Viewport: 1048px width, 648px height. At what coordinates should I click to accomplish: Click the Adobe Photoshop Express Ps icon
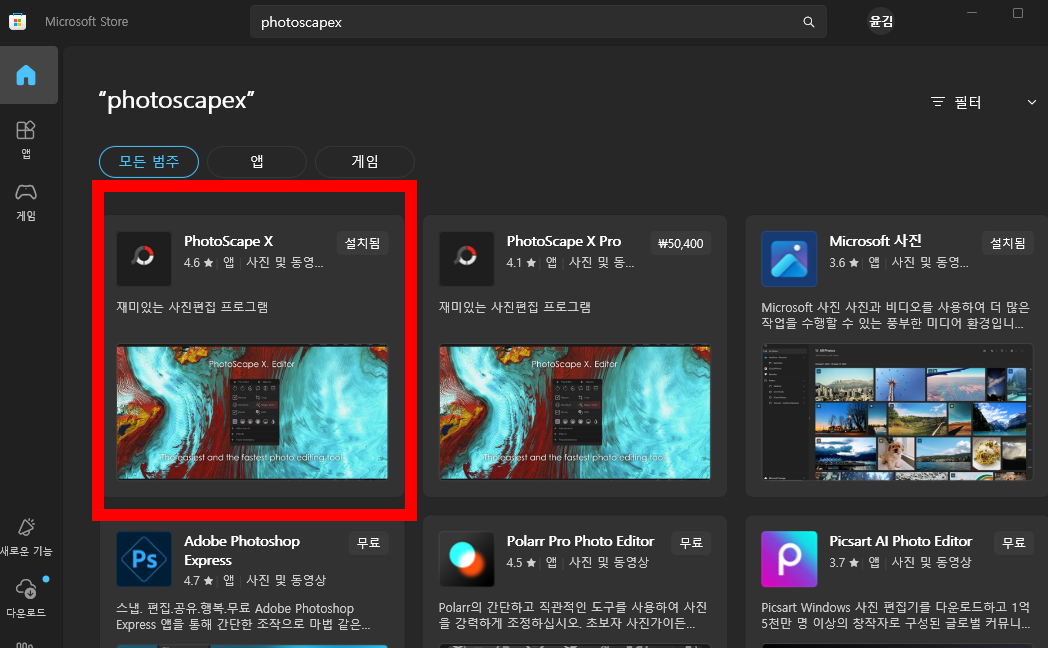(x=143, y=558)
